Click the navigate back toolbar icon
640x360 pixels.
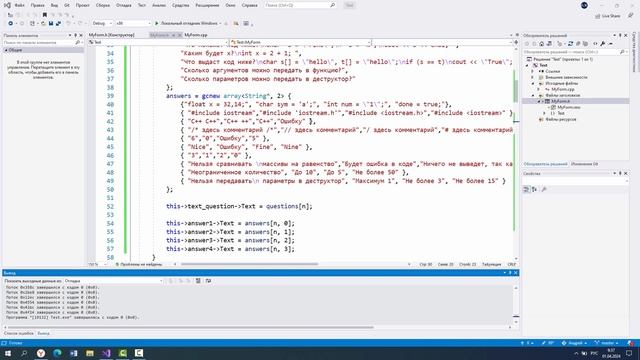click(x=11, y=23)
